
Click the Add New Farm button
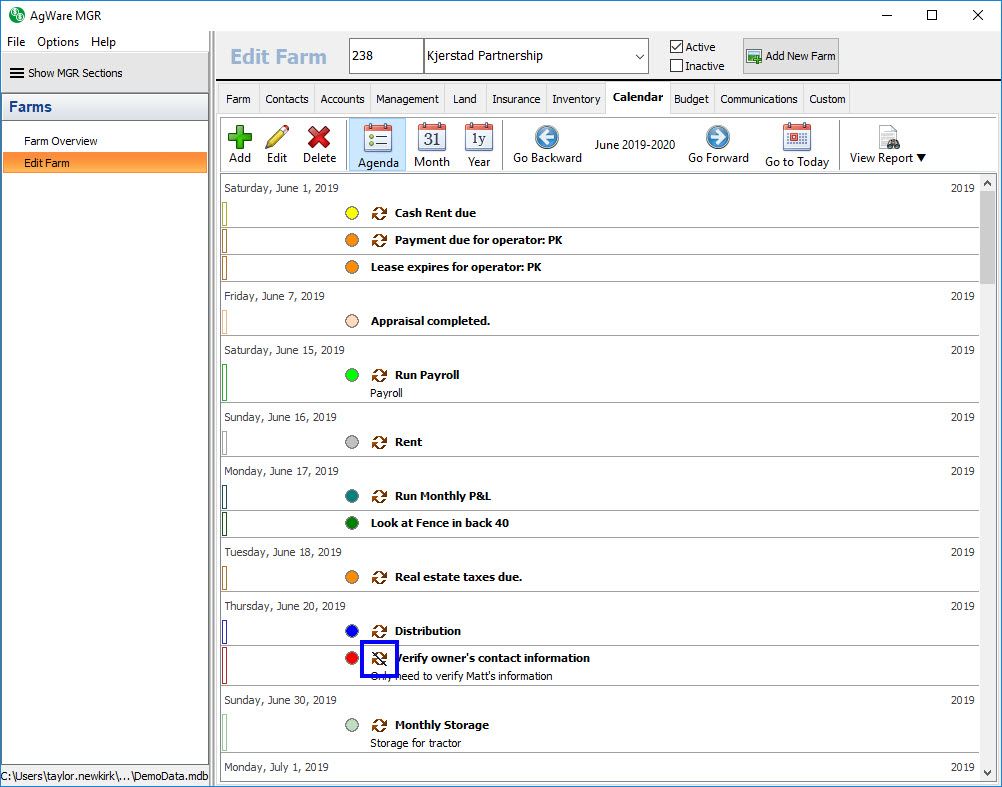790,56
